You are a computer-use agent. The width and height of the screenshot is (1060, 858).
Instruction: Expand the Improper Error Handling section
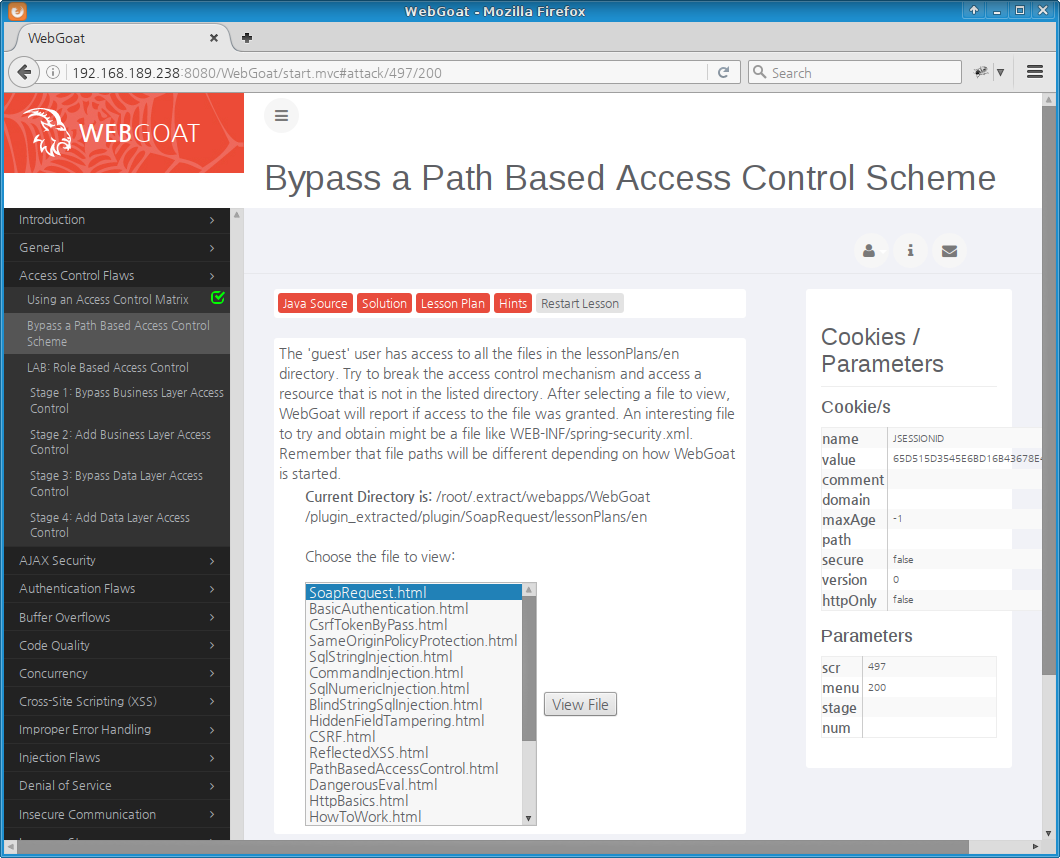[117, 730]
